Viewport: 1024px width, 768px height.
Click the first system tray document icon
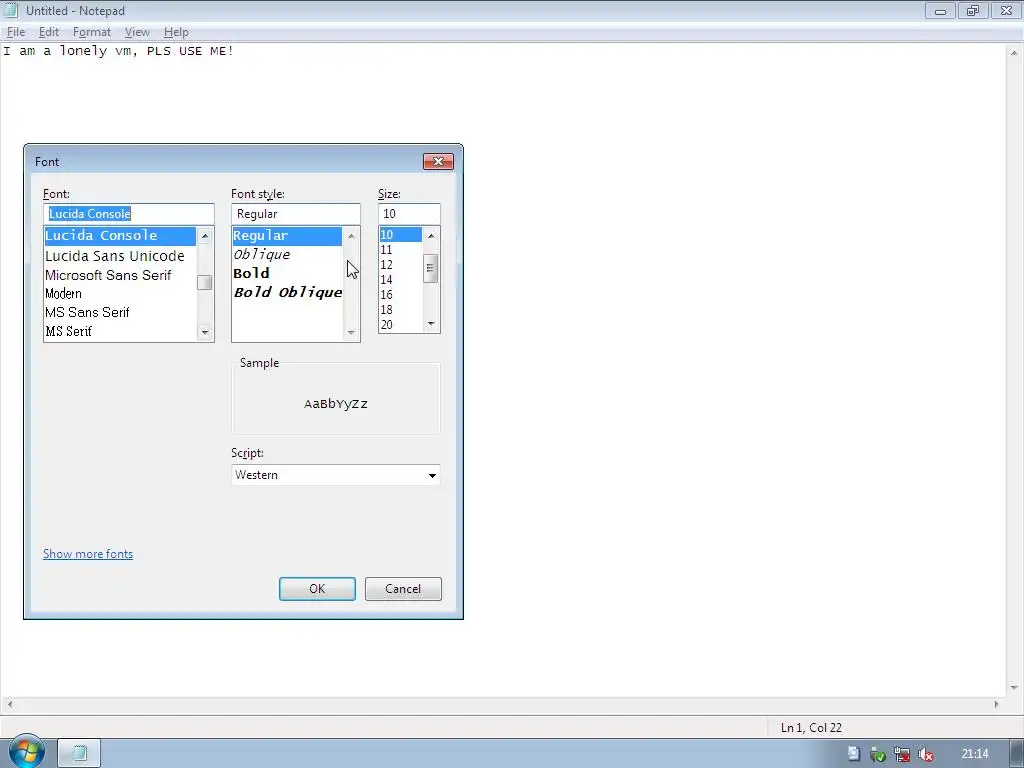click(x=854, y=754)
